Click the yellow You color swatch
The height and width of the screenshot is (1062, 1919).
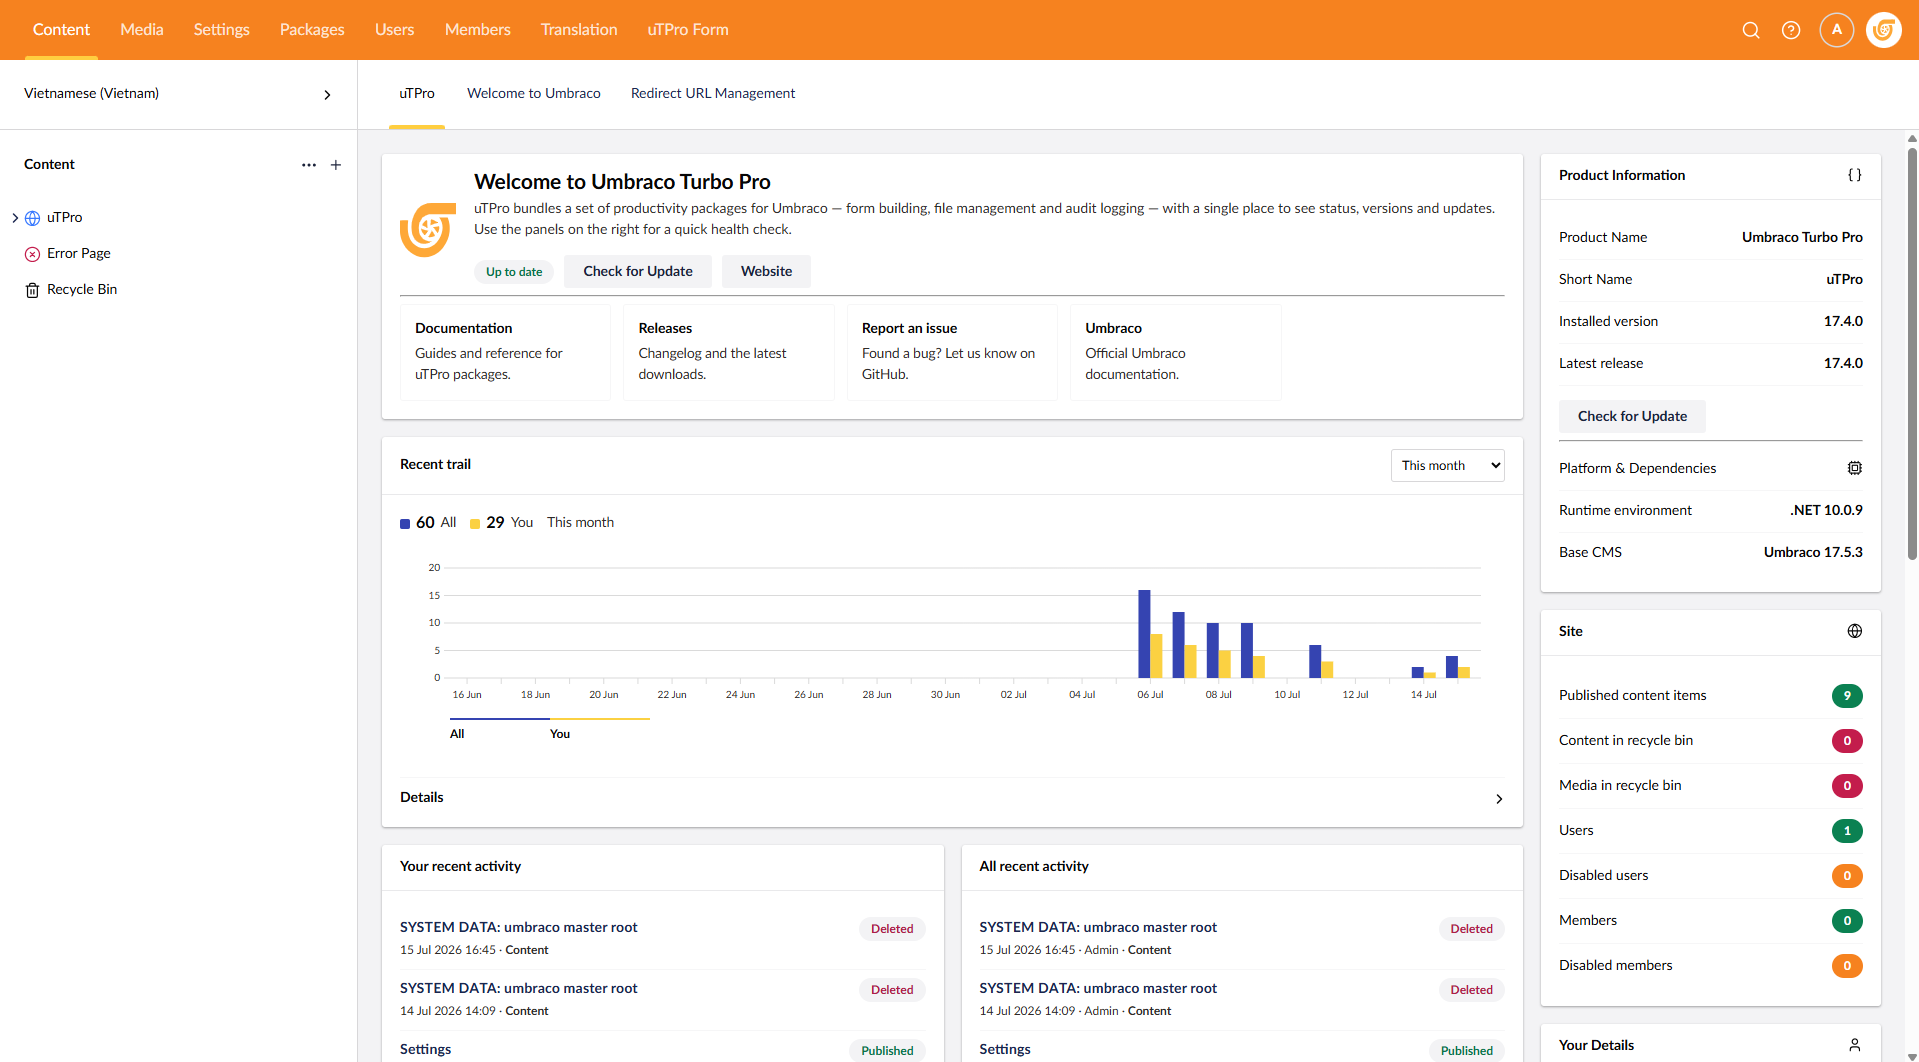pos(475,524)
